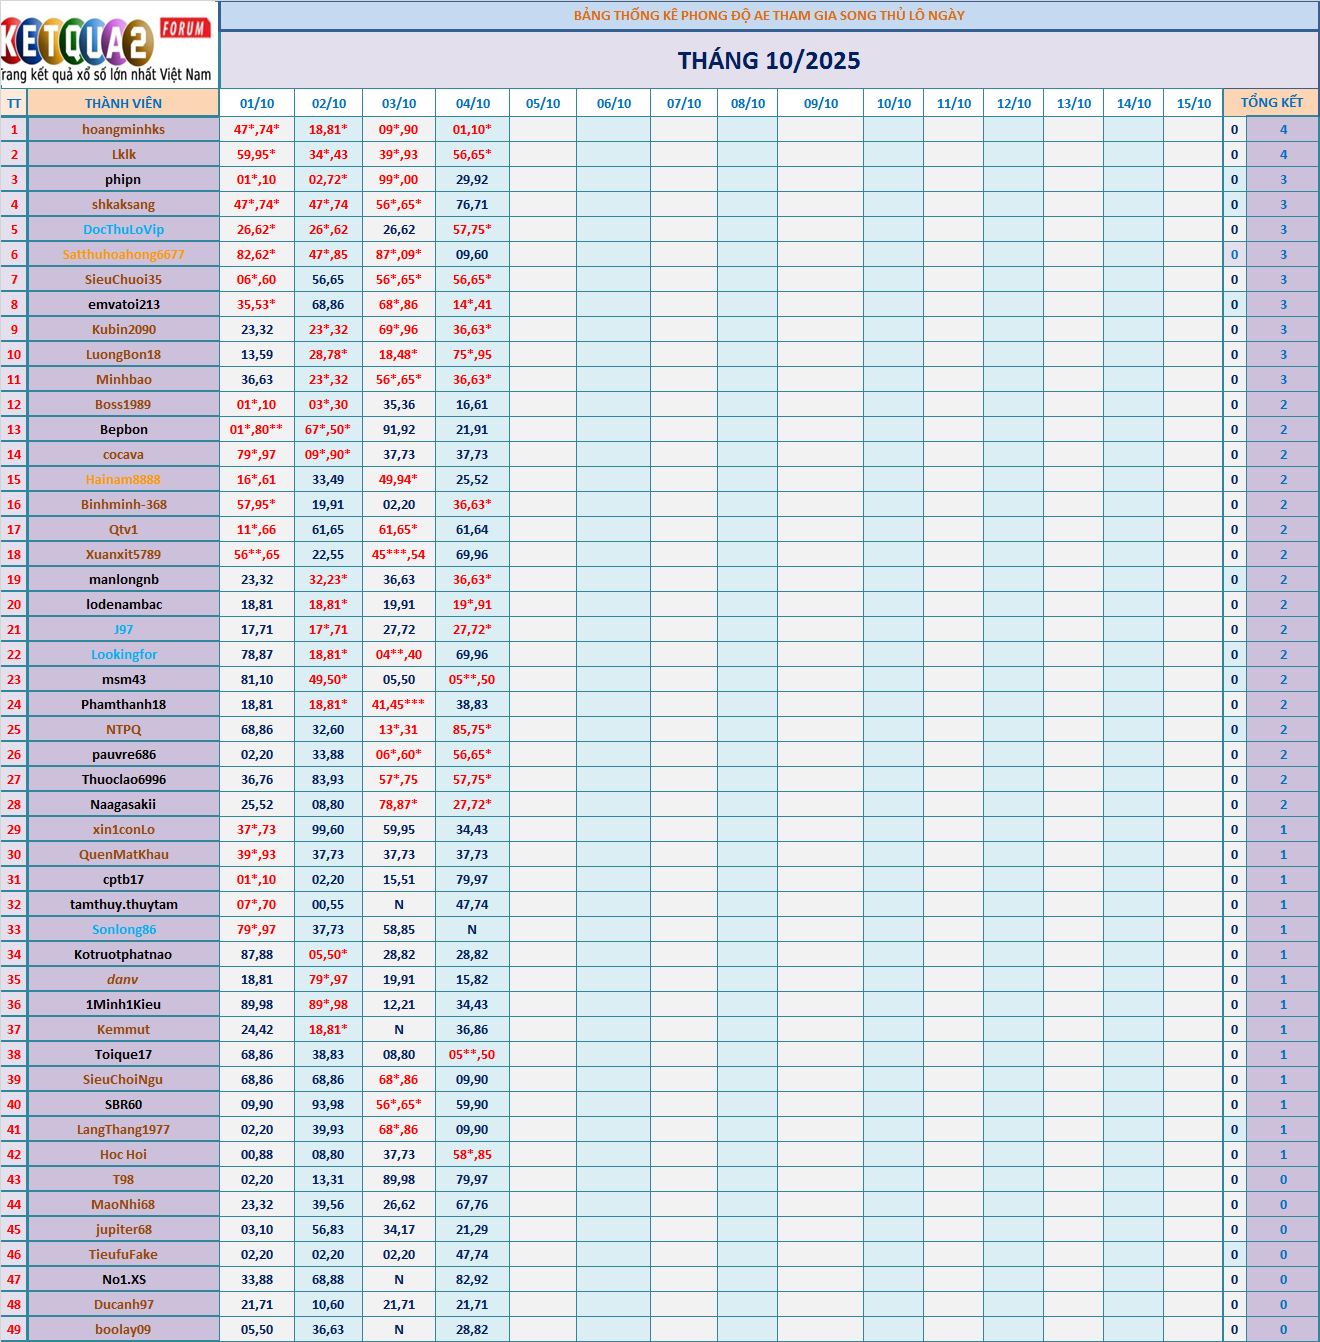1320x1342 pixels.
Task: Select the 04/10 date column header
Action: coord(473,103)
